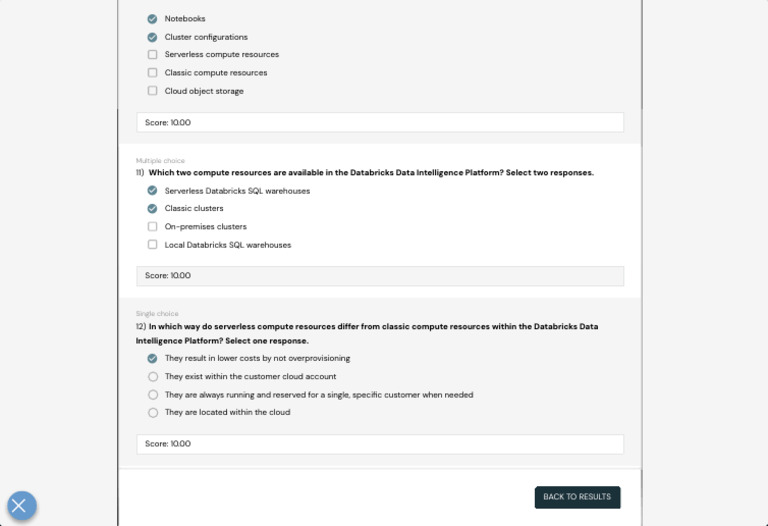The width and height of the screenshot is (768, 526).
Task: Select the Cloud object storage checkbox
Action: click(152, 91)
